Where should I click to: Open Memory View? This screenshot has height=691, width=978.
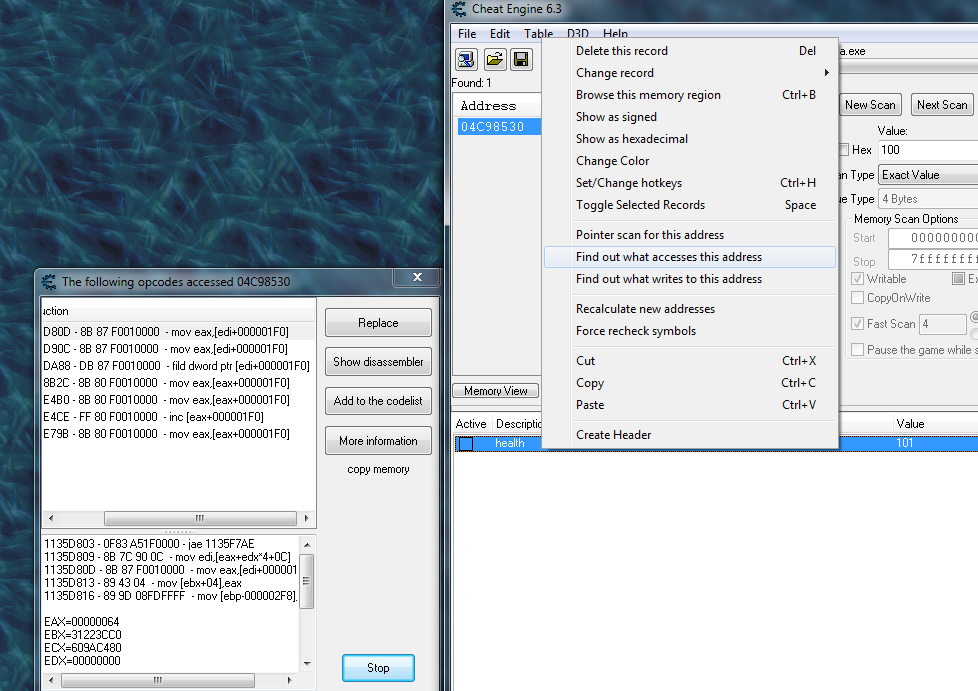[496, 391]
